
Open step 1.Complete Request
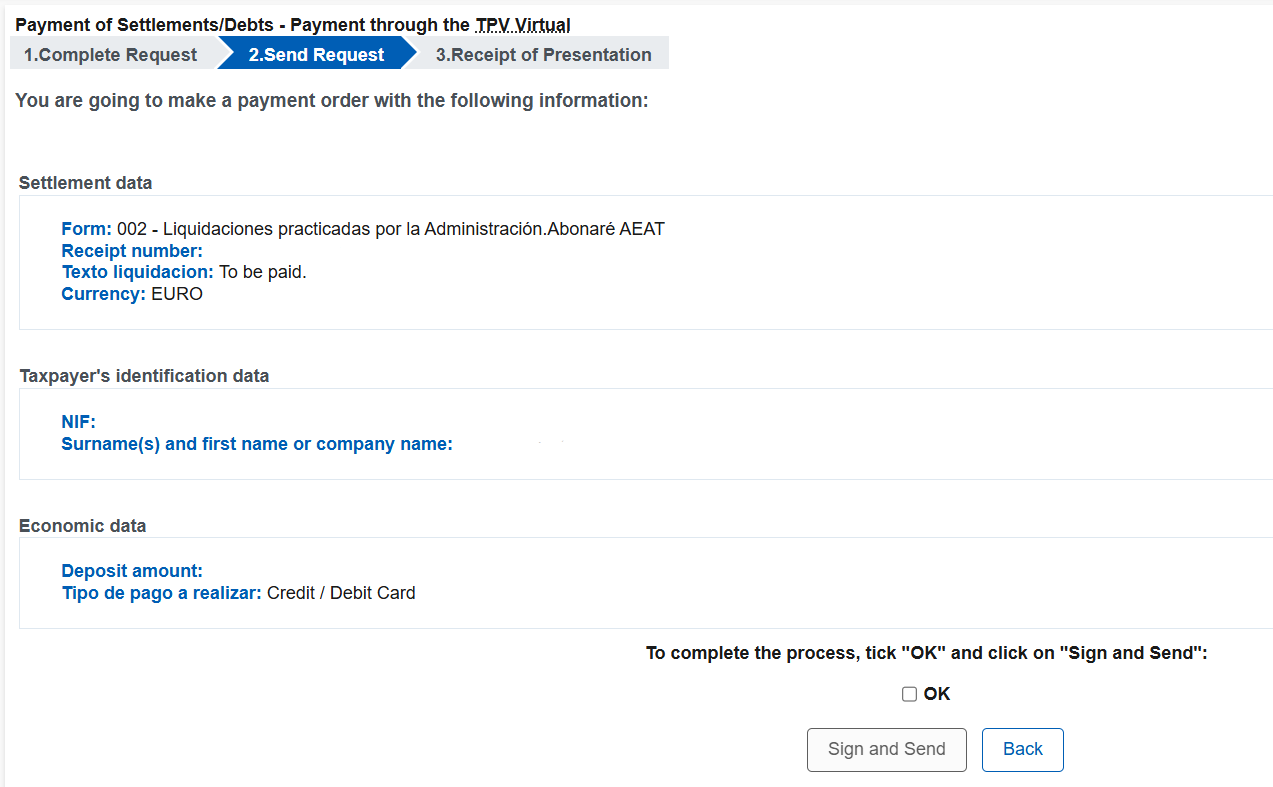point(110,54)
